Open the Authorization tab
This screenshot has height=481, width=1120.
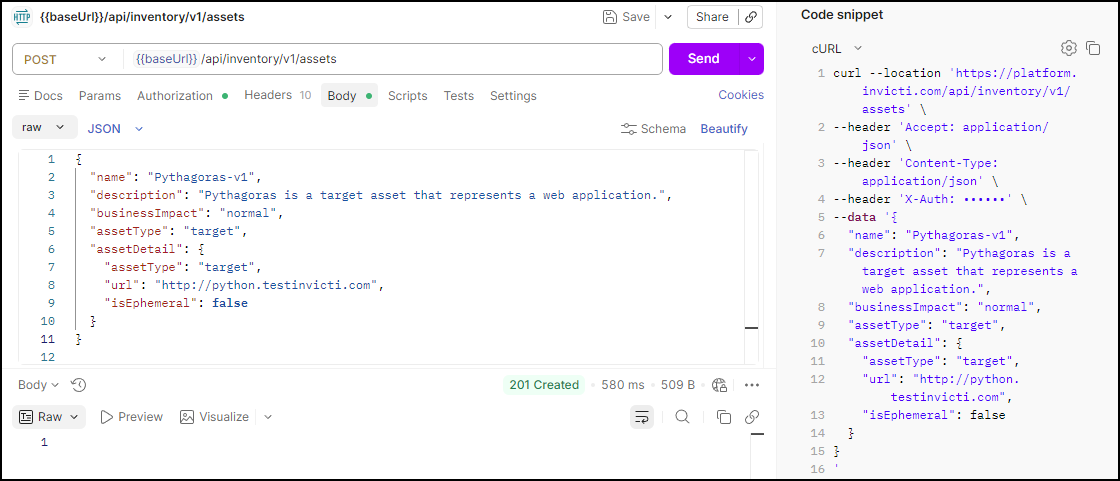pyautogui.click(x=175, y=96)
